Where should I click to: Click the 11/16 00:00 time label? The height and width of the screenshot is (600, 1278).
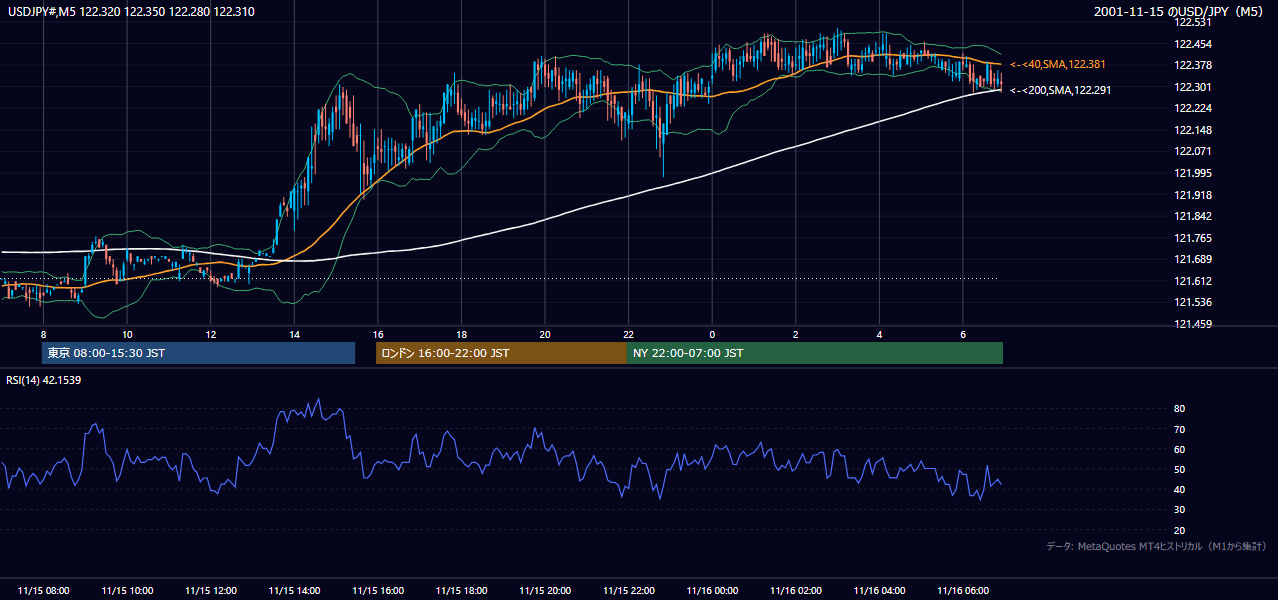coord(712,591)
